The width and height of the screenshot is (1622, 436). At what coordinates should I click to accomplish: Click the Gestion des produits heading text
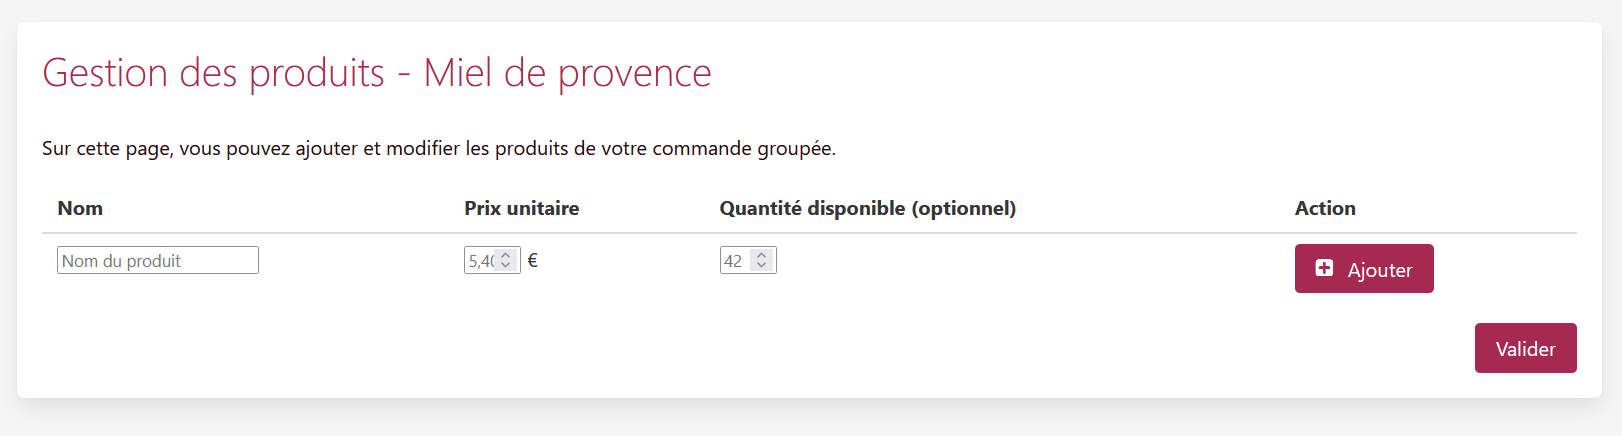[213, 73]
